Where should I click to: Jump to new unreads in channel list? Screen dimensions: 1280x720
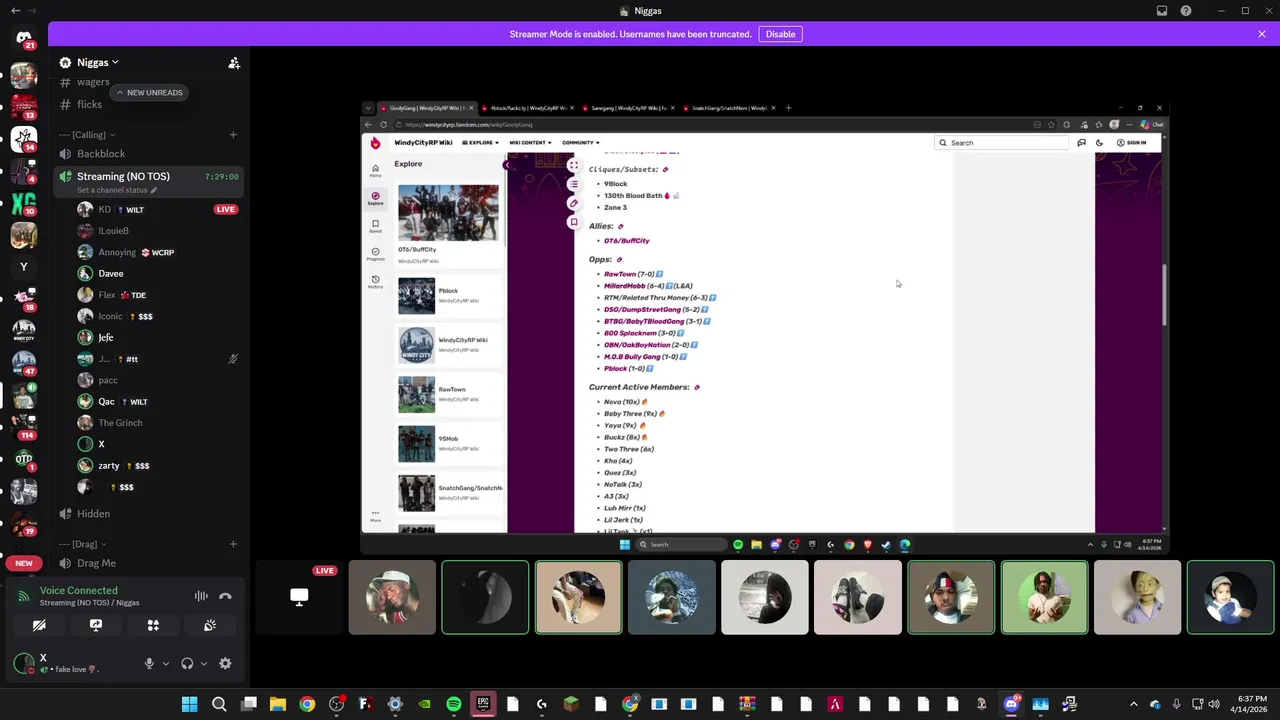pos(150,92)
